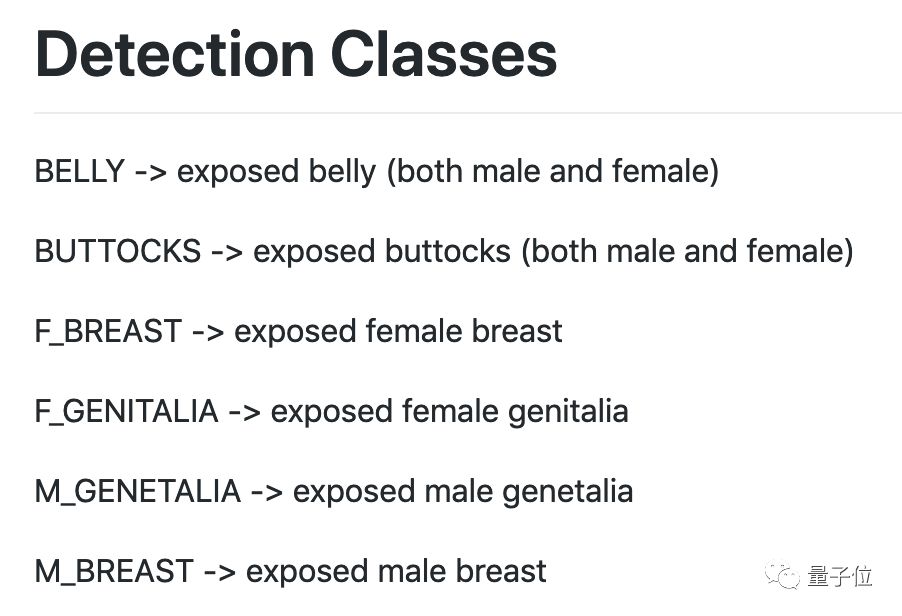Click the 'exposed male genetalia' description

[x=462, y=491]
